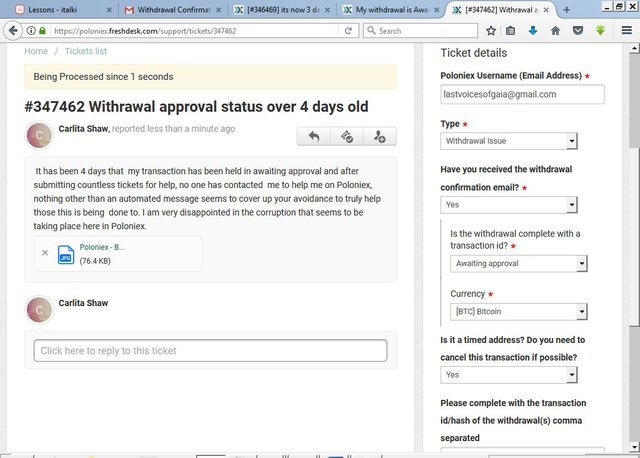This screenshot has width=640, height=458.
Task: Select the #347462 Withrawal tab
Action: click(500, 10)
